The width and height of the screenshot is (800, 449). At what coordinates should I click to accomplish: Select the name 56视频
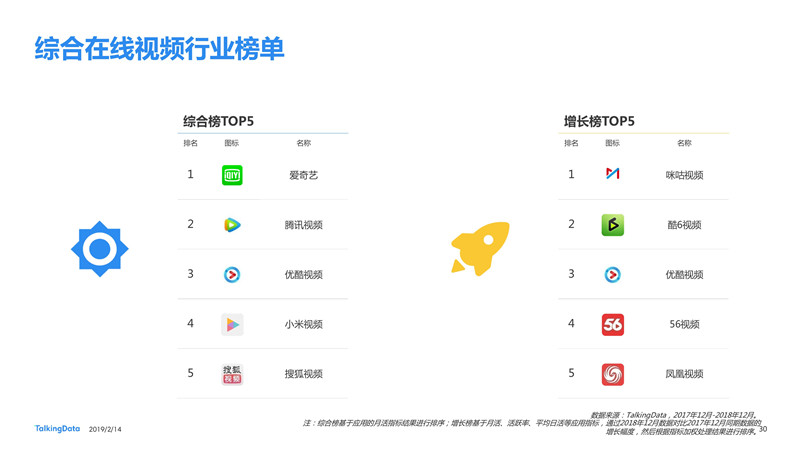(x=684, y=325)
